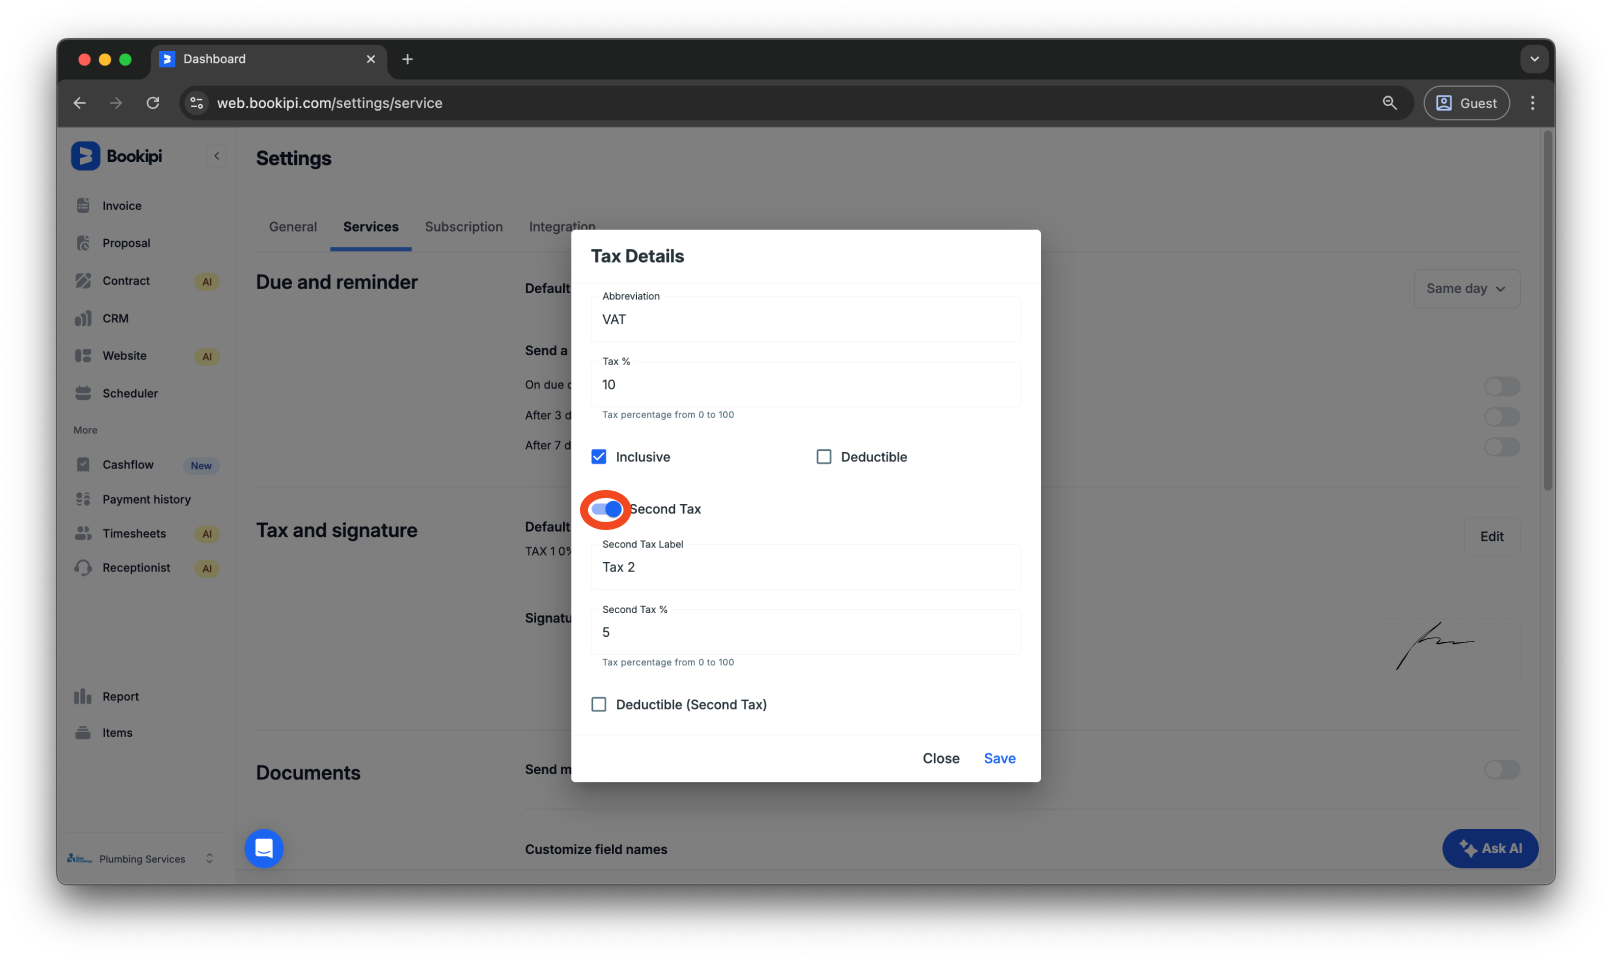
Task: Close the Tax Details dialog
Action: [940, 759]
